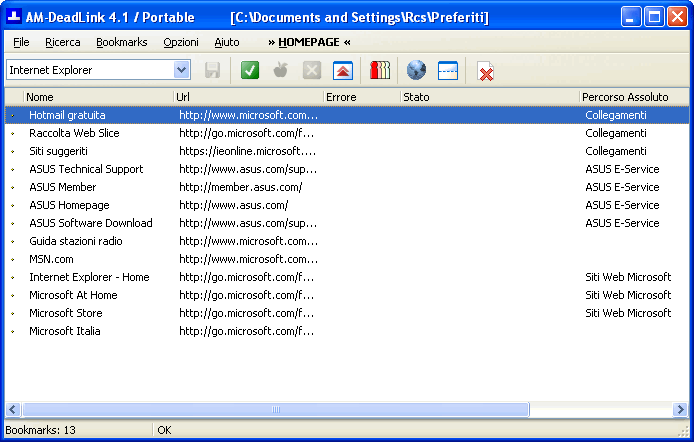The image size is (694, 442).
Task: Sort by the Nome column header
Action: coord(98,97)
